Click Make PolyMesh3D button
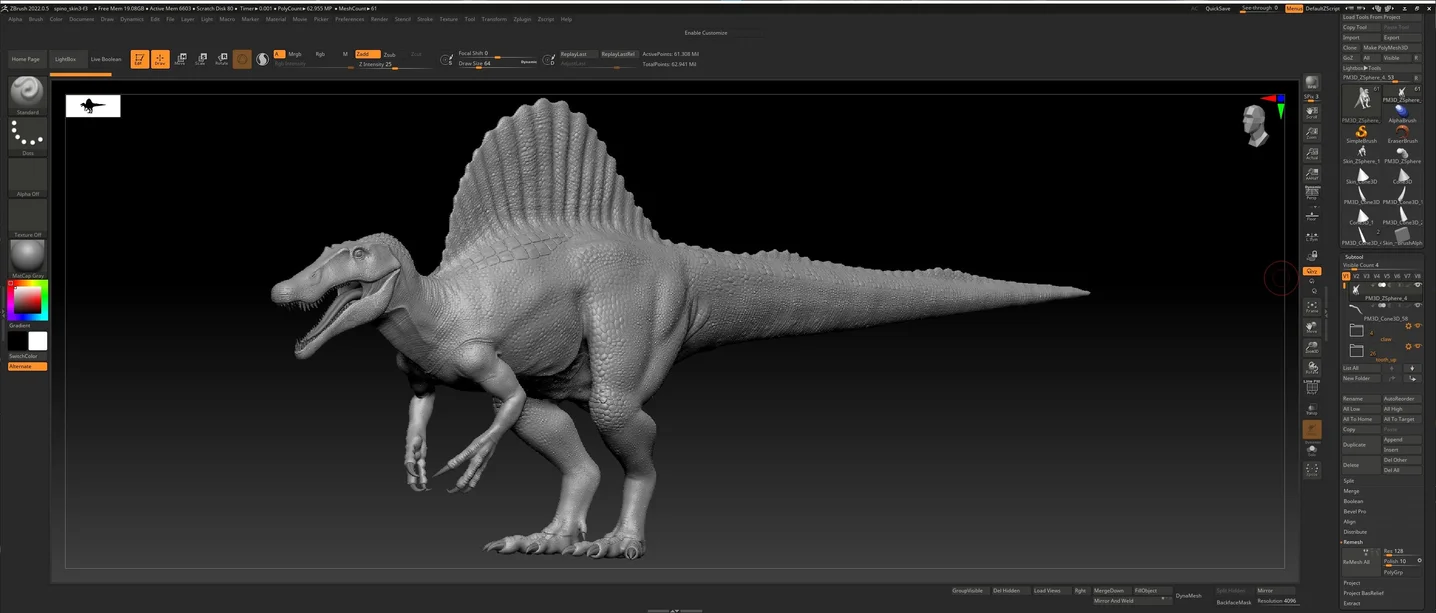 (x=1391, y=47)
